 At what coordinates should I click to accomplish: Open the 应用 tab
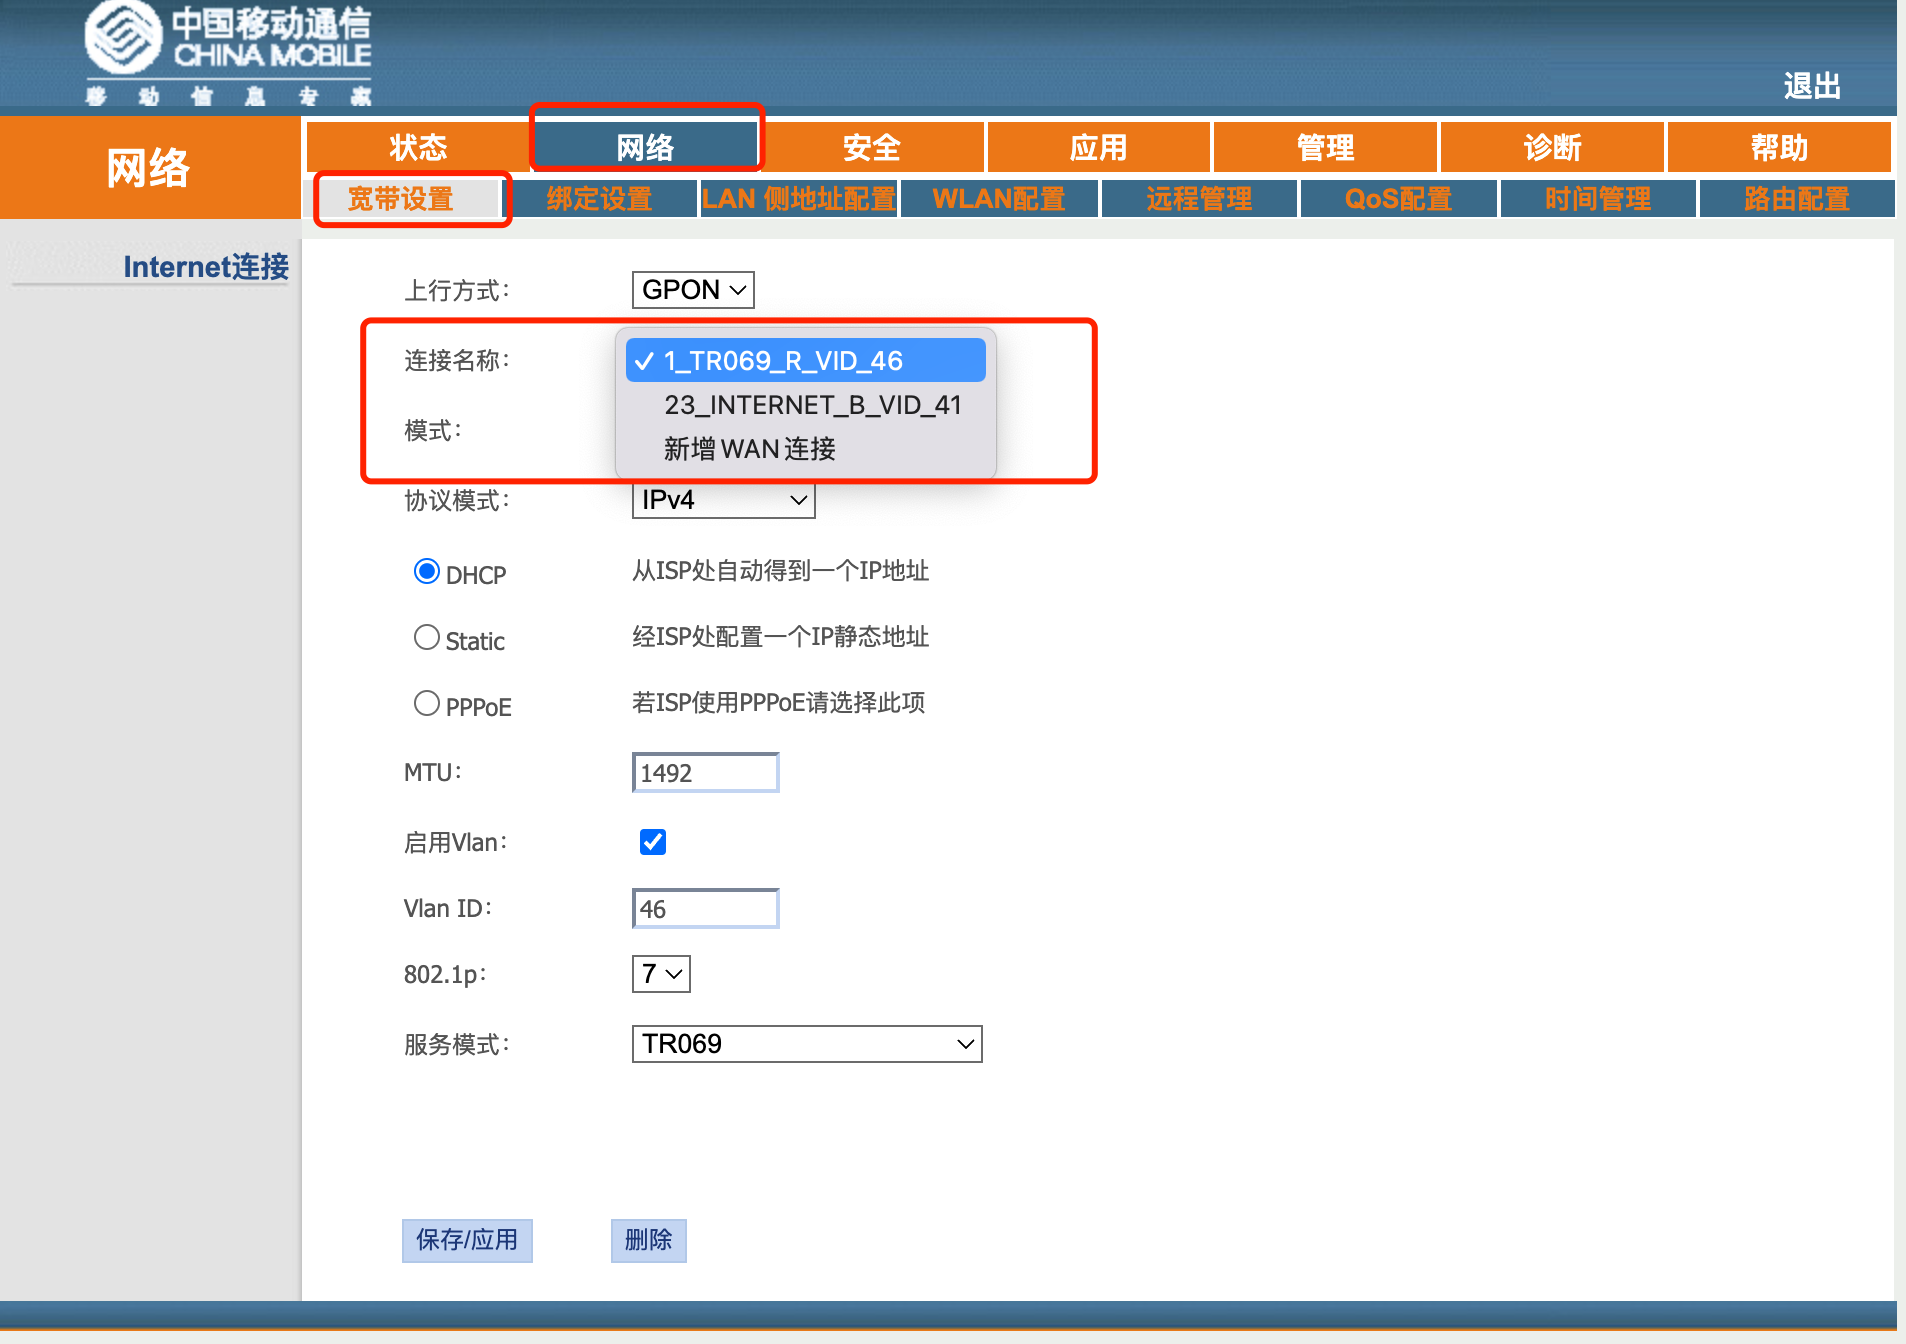point(1099,148)
